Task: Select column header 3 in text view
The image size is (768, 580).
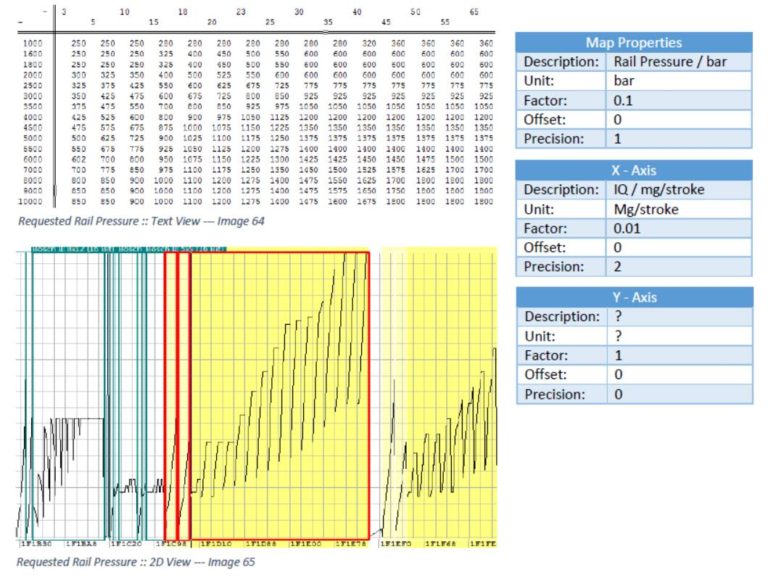Action: (x=64, y=12)
